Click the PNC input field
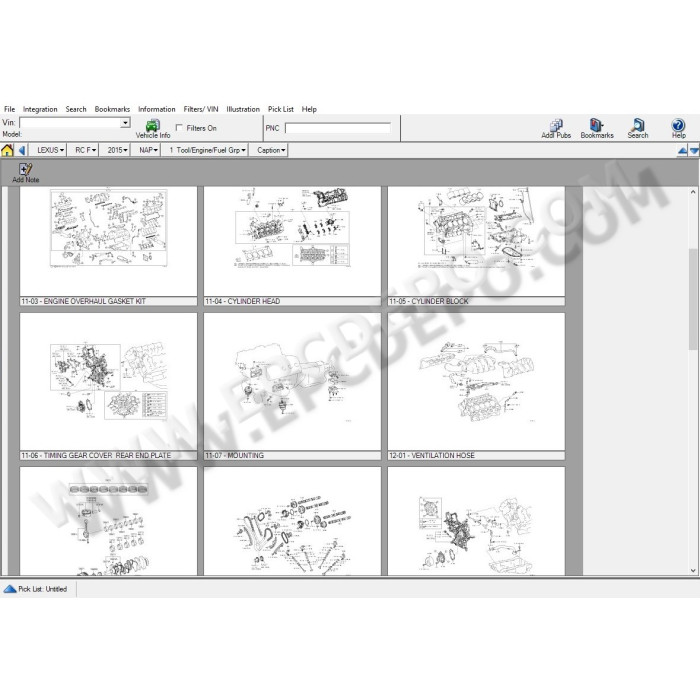 click(x=338, y=128)
